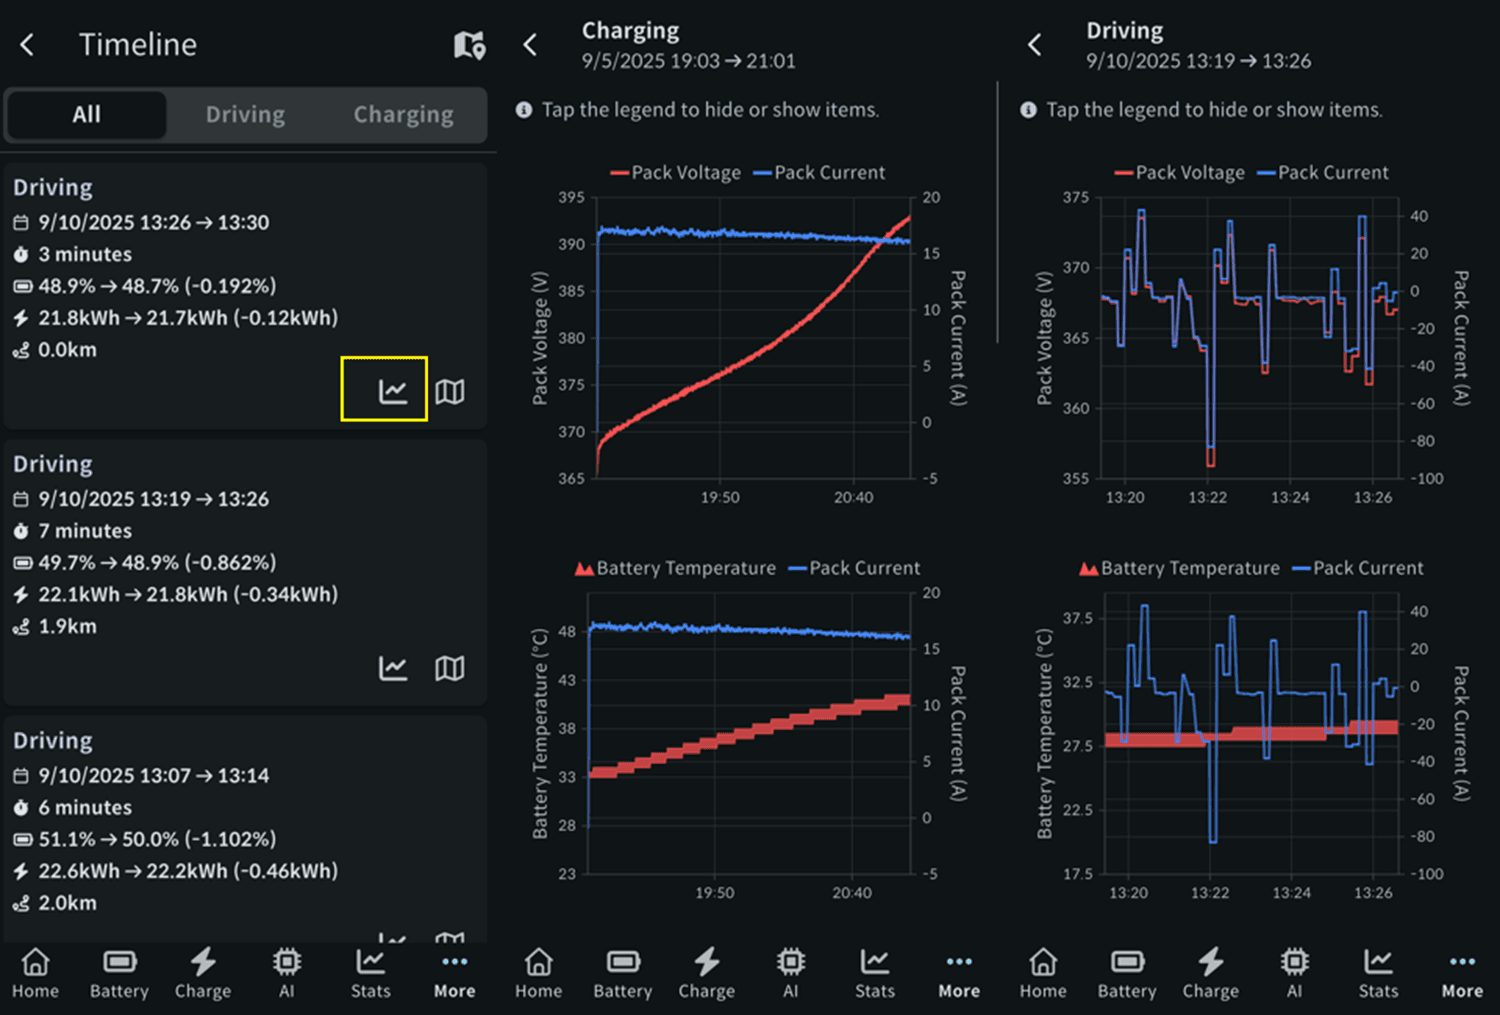The image size is (1500, 1015).
Task: Open Stats from the Charging screen's bottom bar
Action: tap(875, 974)
